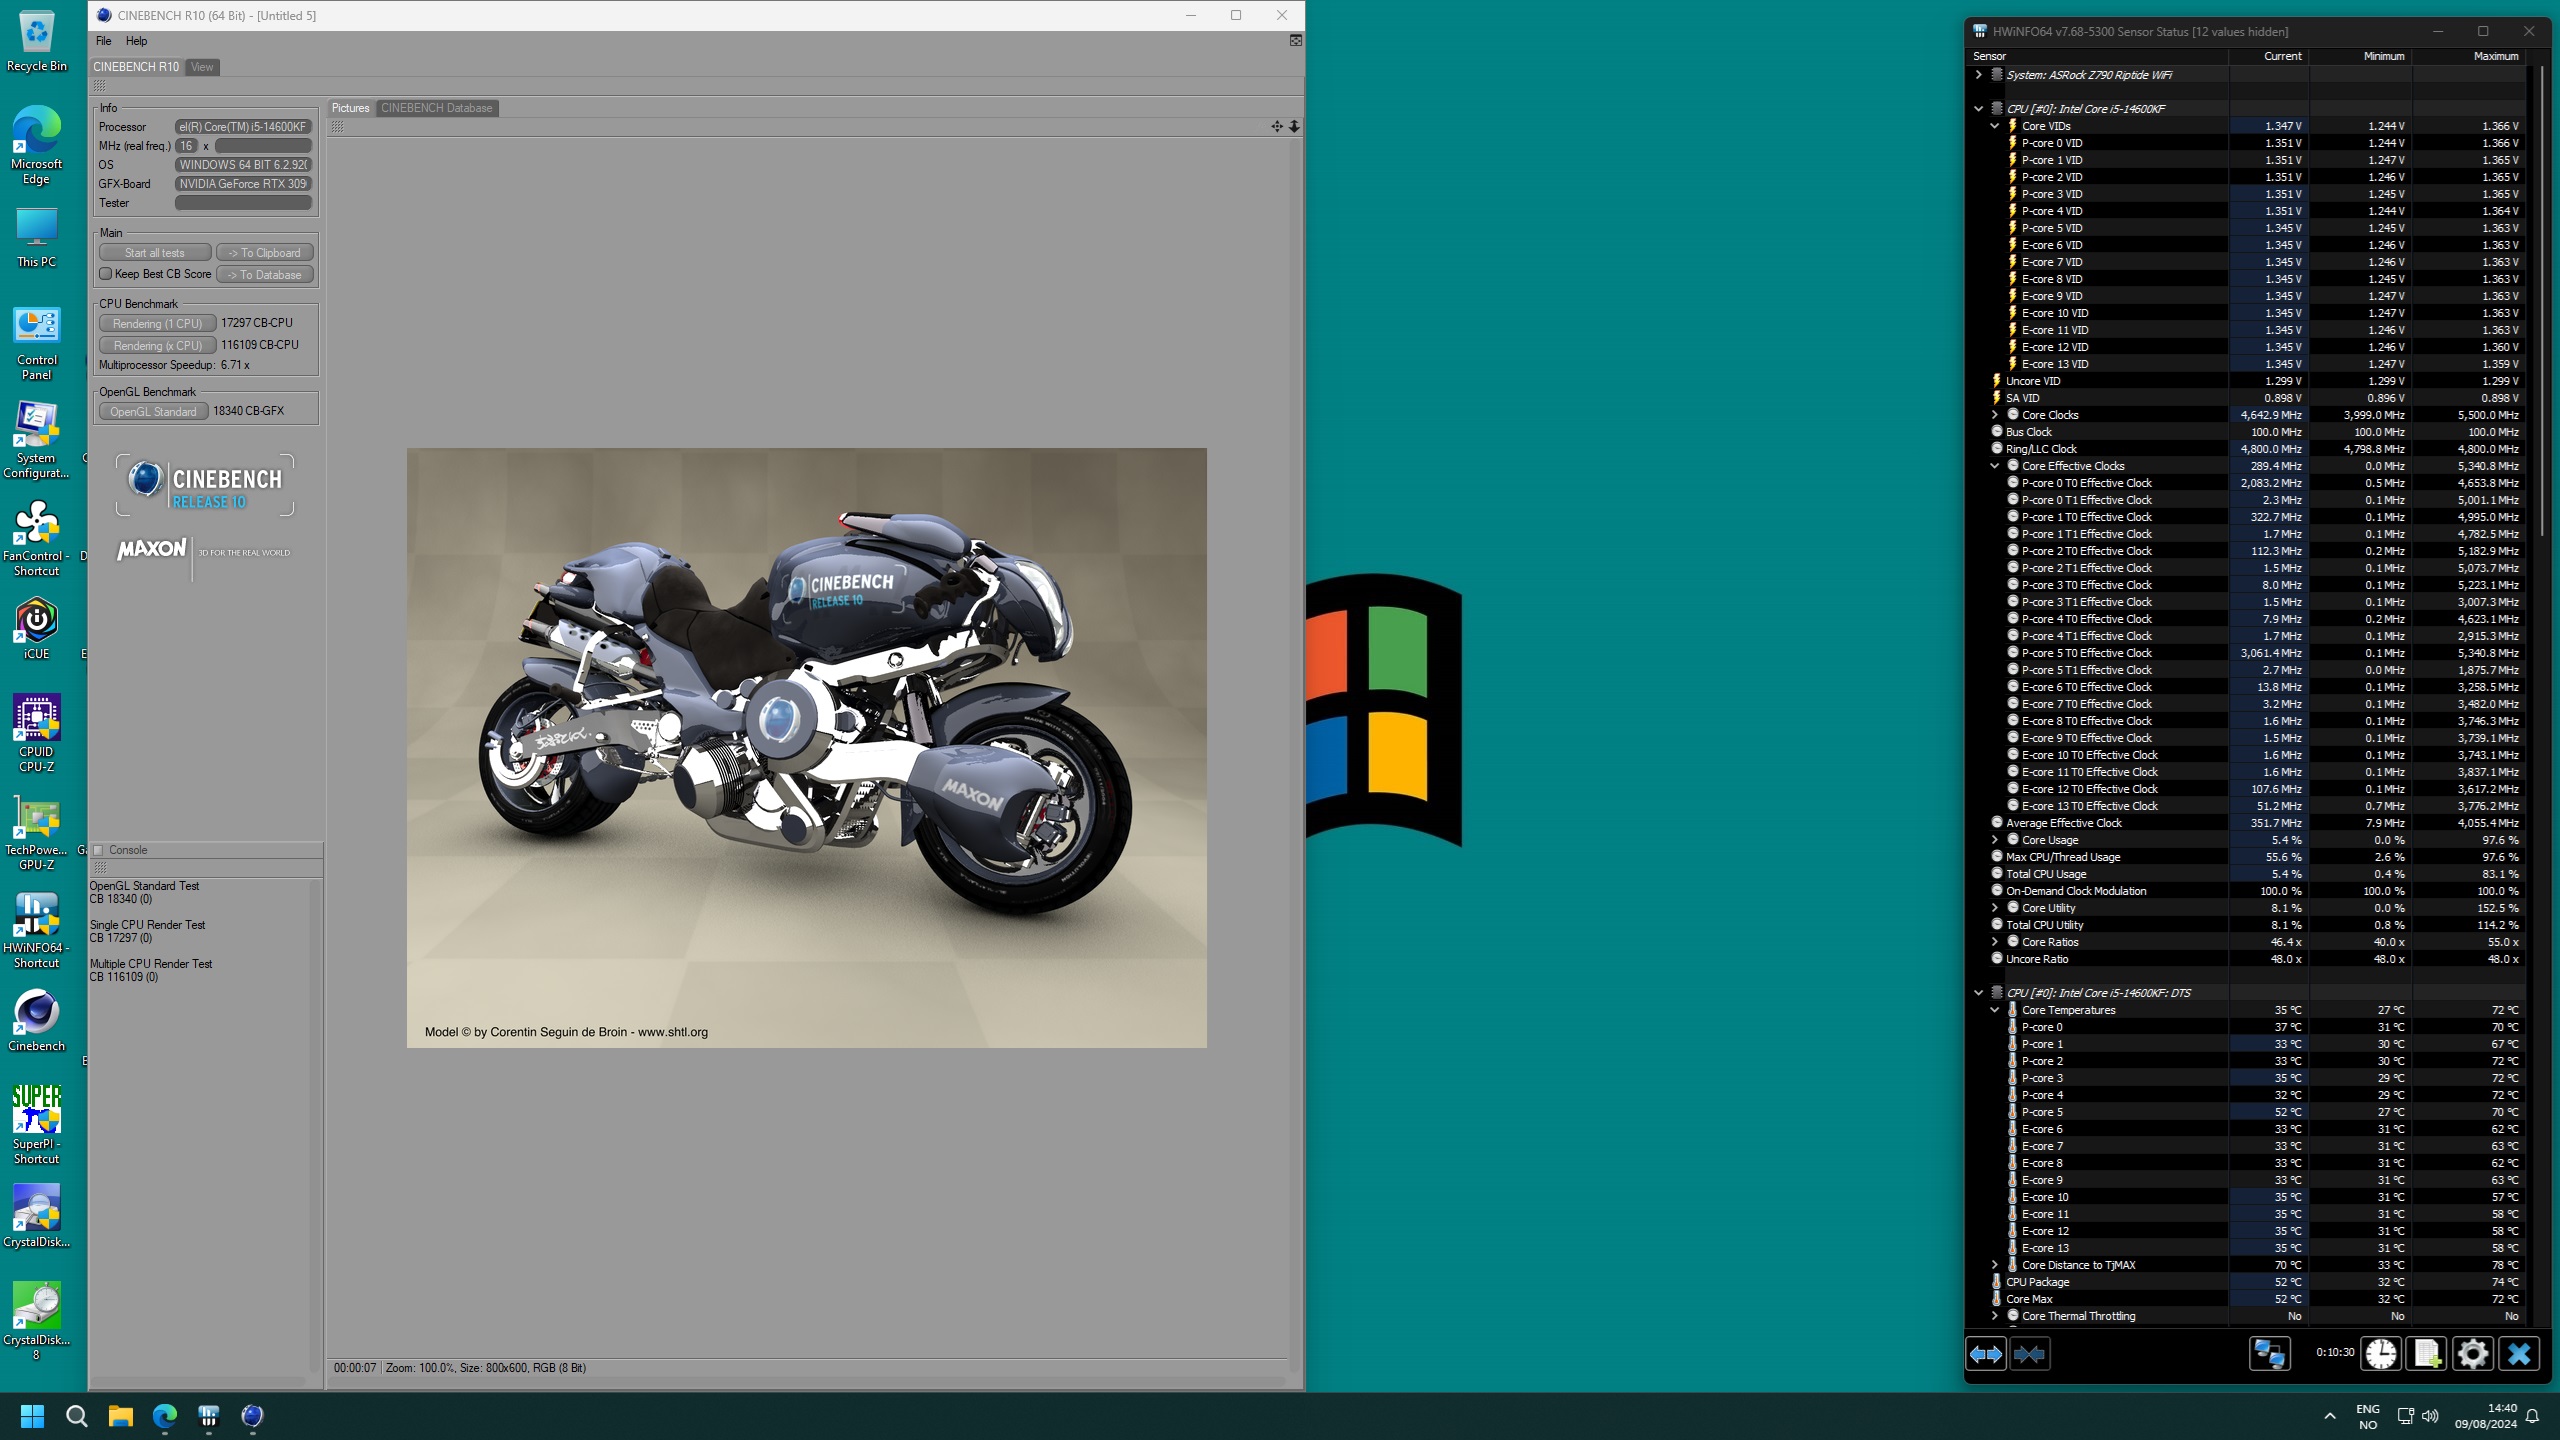Open File Explorer from the taskbar
This screenshot has height=1440, width=2560.
120,1416
